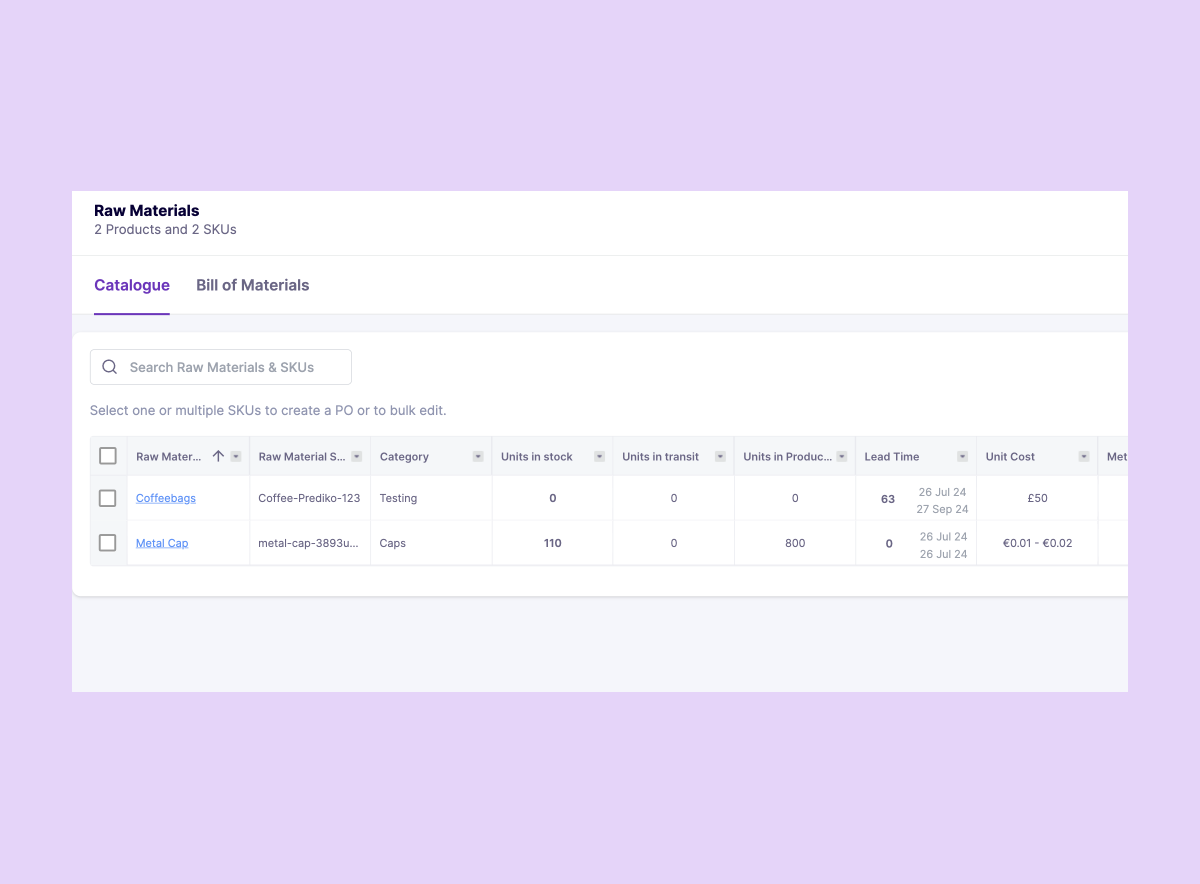Select the Catalogue tab
Image resolution: width=1200 pixels, height=884 pixels.
pyautogui.click(x=132, y=285)
